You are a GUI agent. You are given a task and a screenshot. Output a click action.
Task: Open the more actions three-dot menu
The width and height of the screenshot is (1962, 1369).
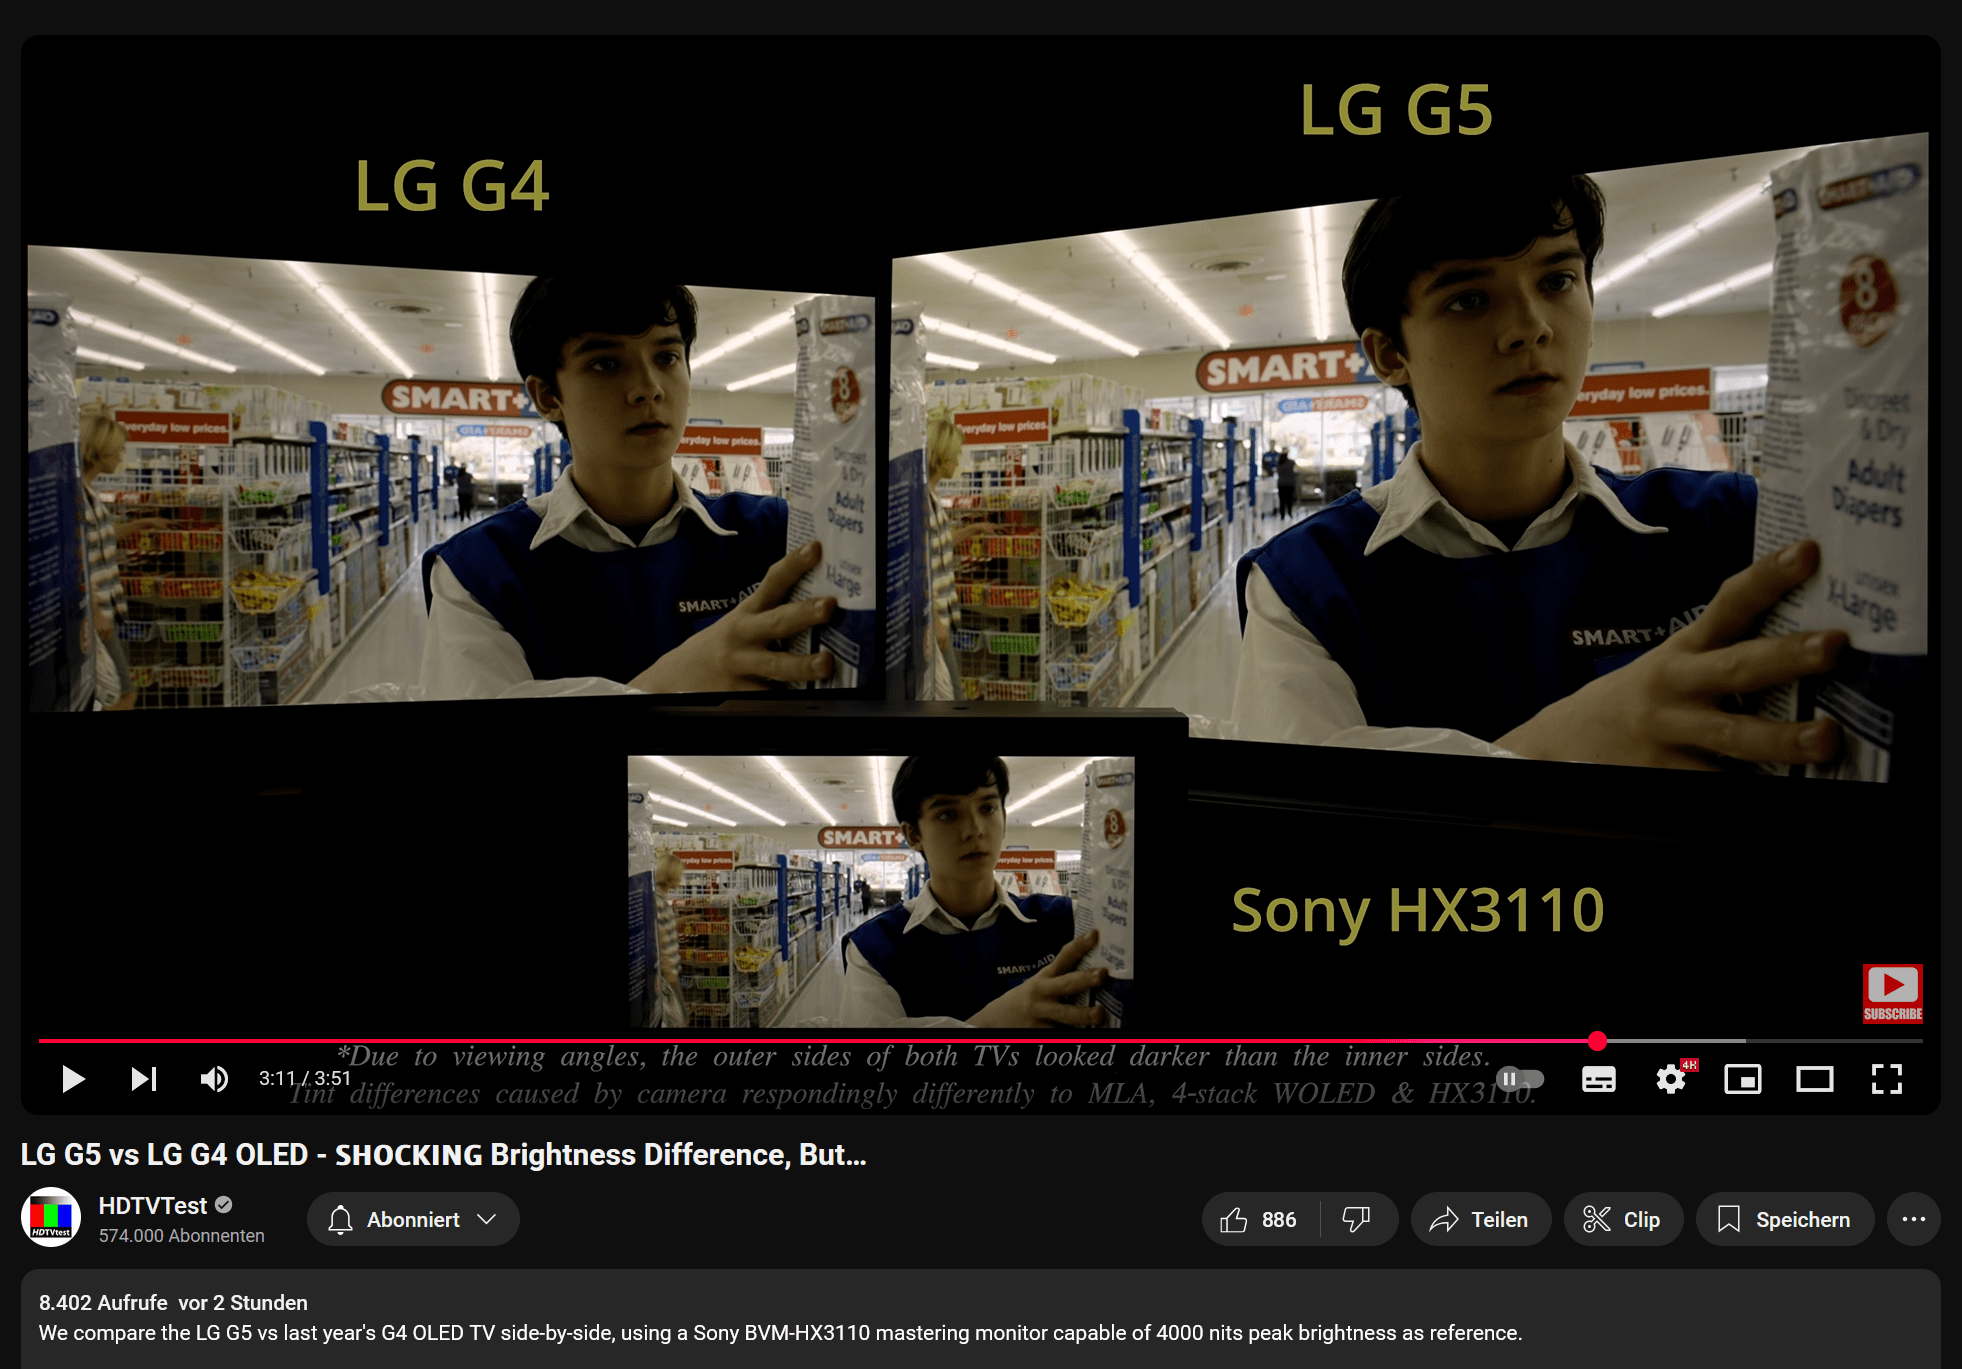click(x=1914, y=1219)
